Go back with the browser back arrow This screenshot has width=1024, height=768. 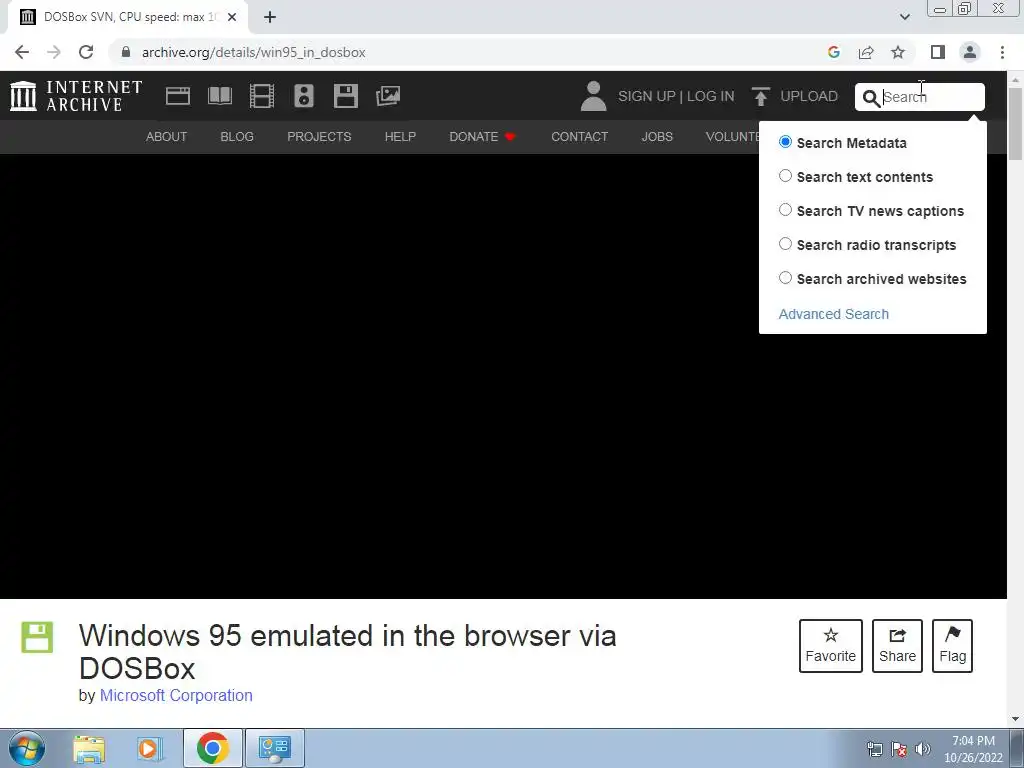pyautogui.click(x=22, y=52)
